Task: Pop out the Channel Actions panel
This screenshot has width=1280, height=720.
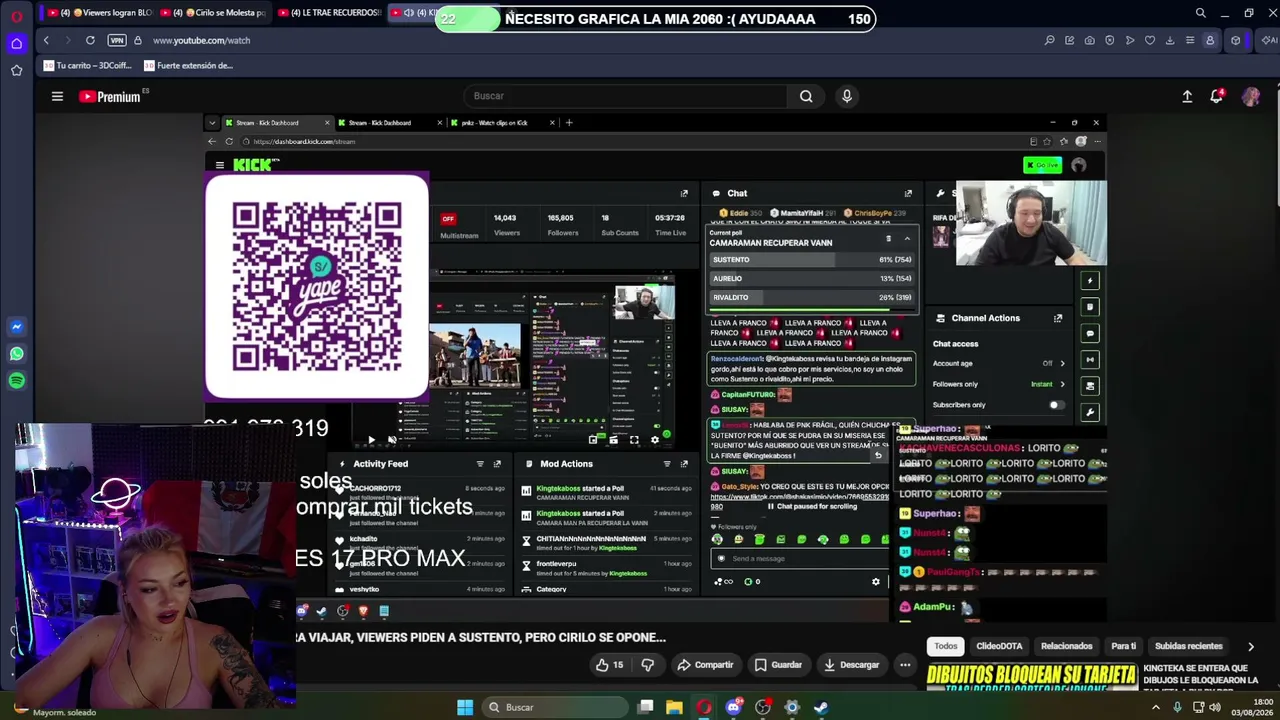Action: pos(1058,318)
